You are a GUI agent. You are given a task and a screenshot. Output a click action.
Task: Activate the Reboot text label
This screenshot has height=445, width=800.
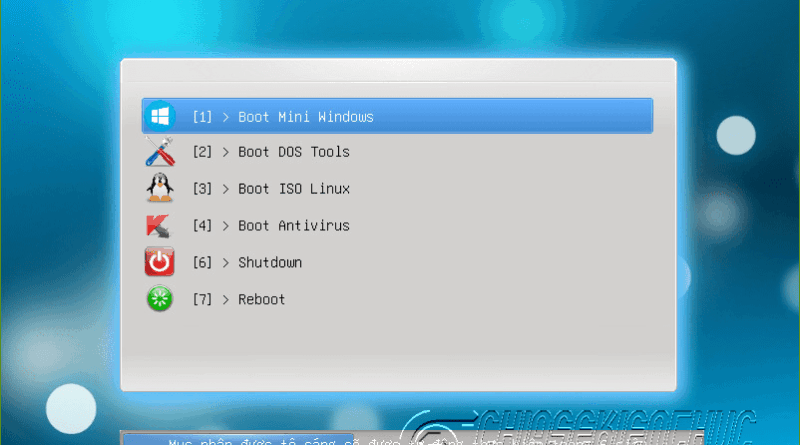261,299
